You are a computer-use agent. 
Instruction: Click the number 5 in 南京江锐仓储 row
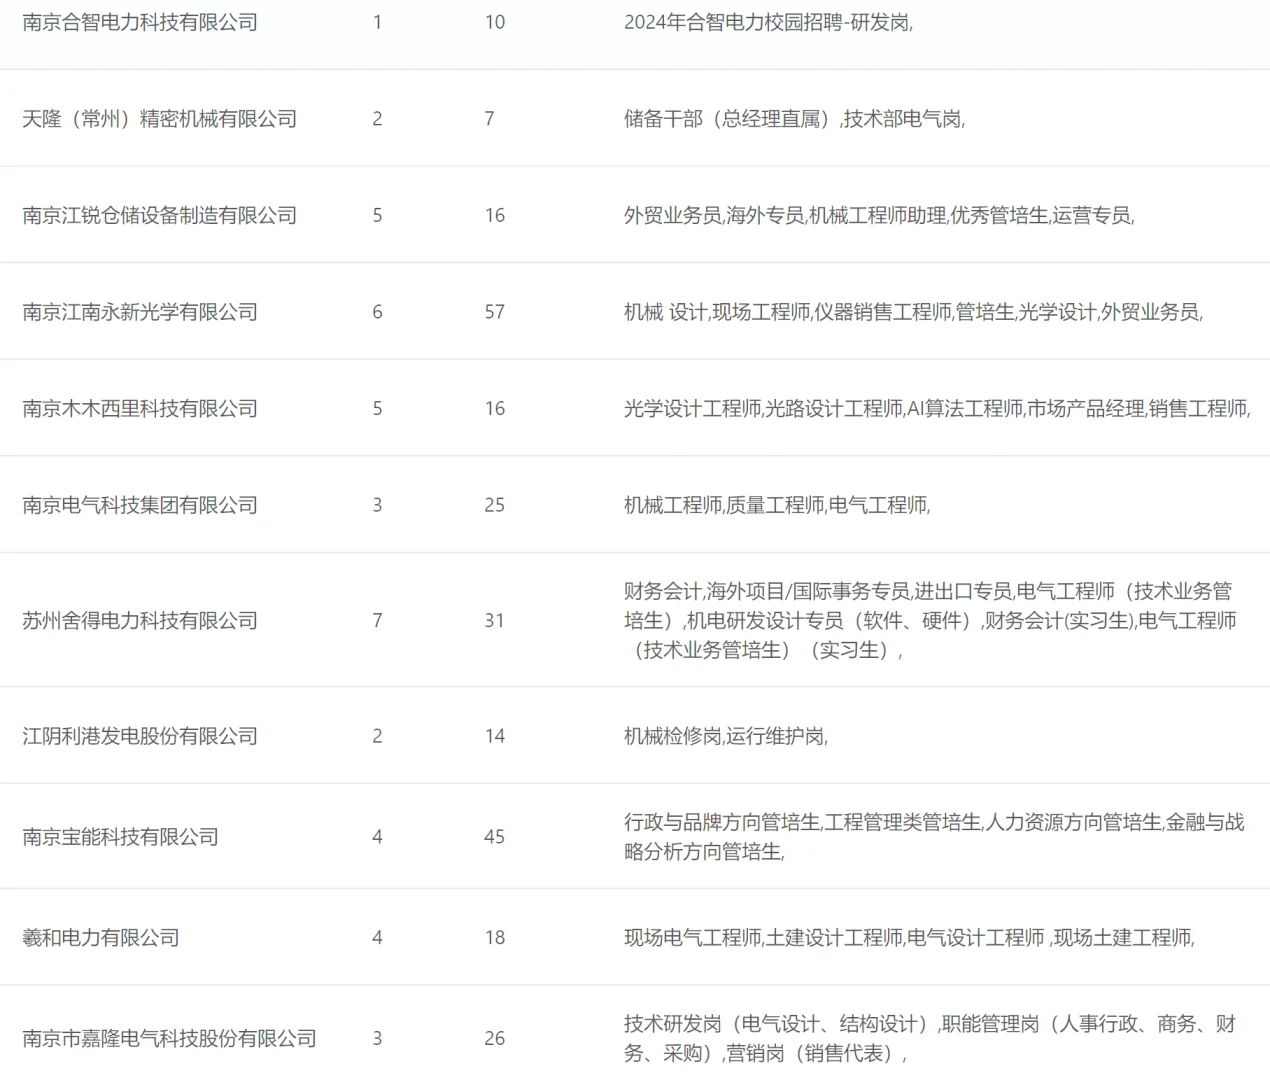tap(377, 215)
